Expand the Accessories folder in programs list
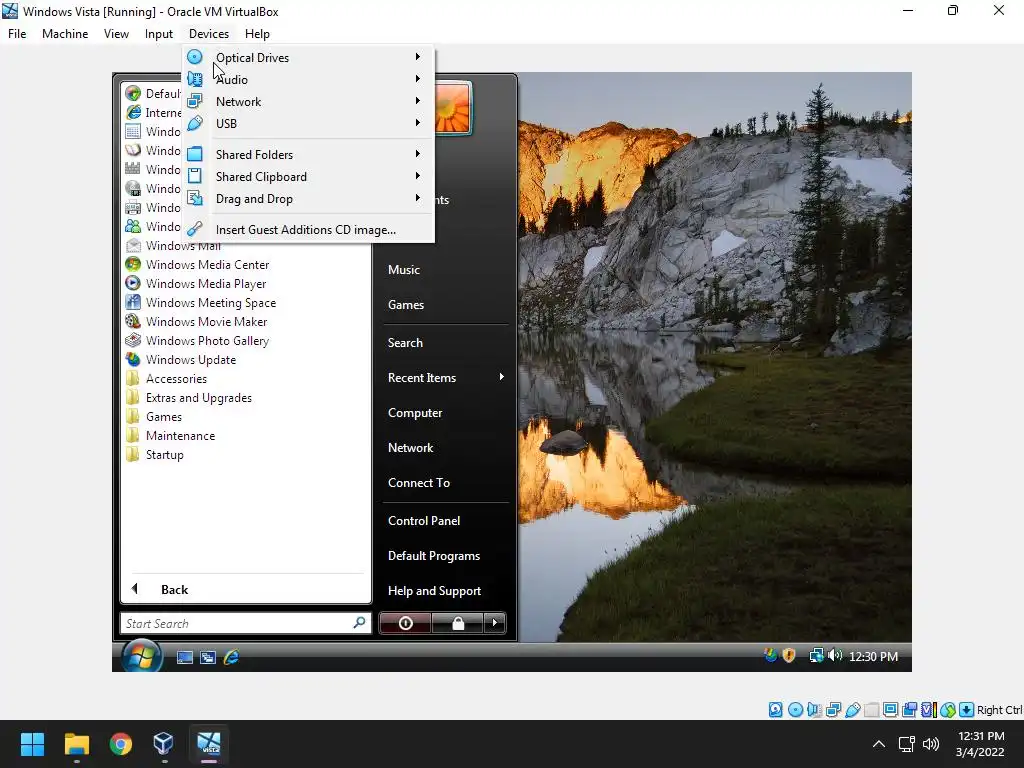The width and height of the screenshot is (1024, 768). pos(167,378)
